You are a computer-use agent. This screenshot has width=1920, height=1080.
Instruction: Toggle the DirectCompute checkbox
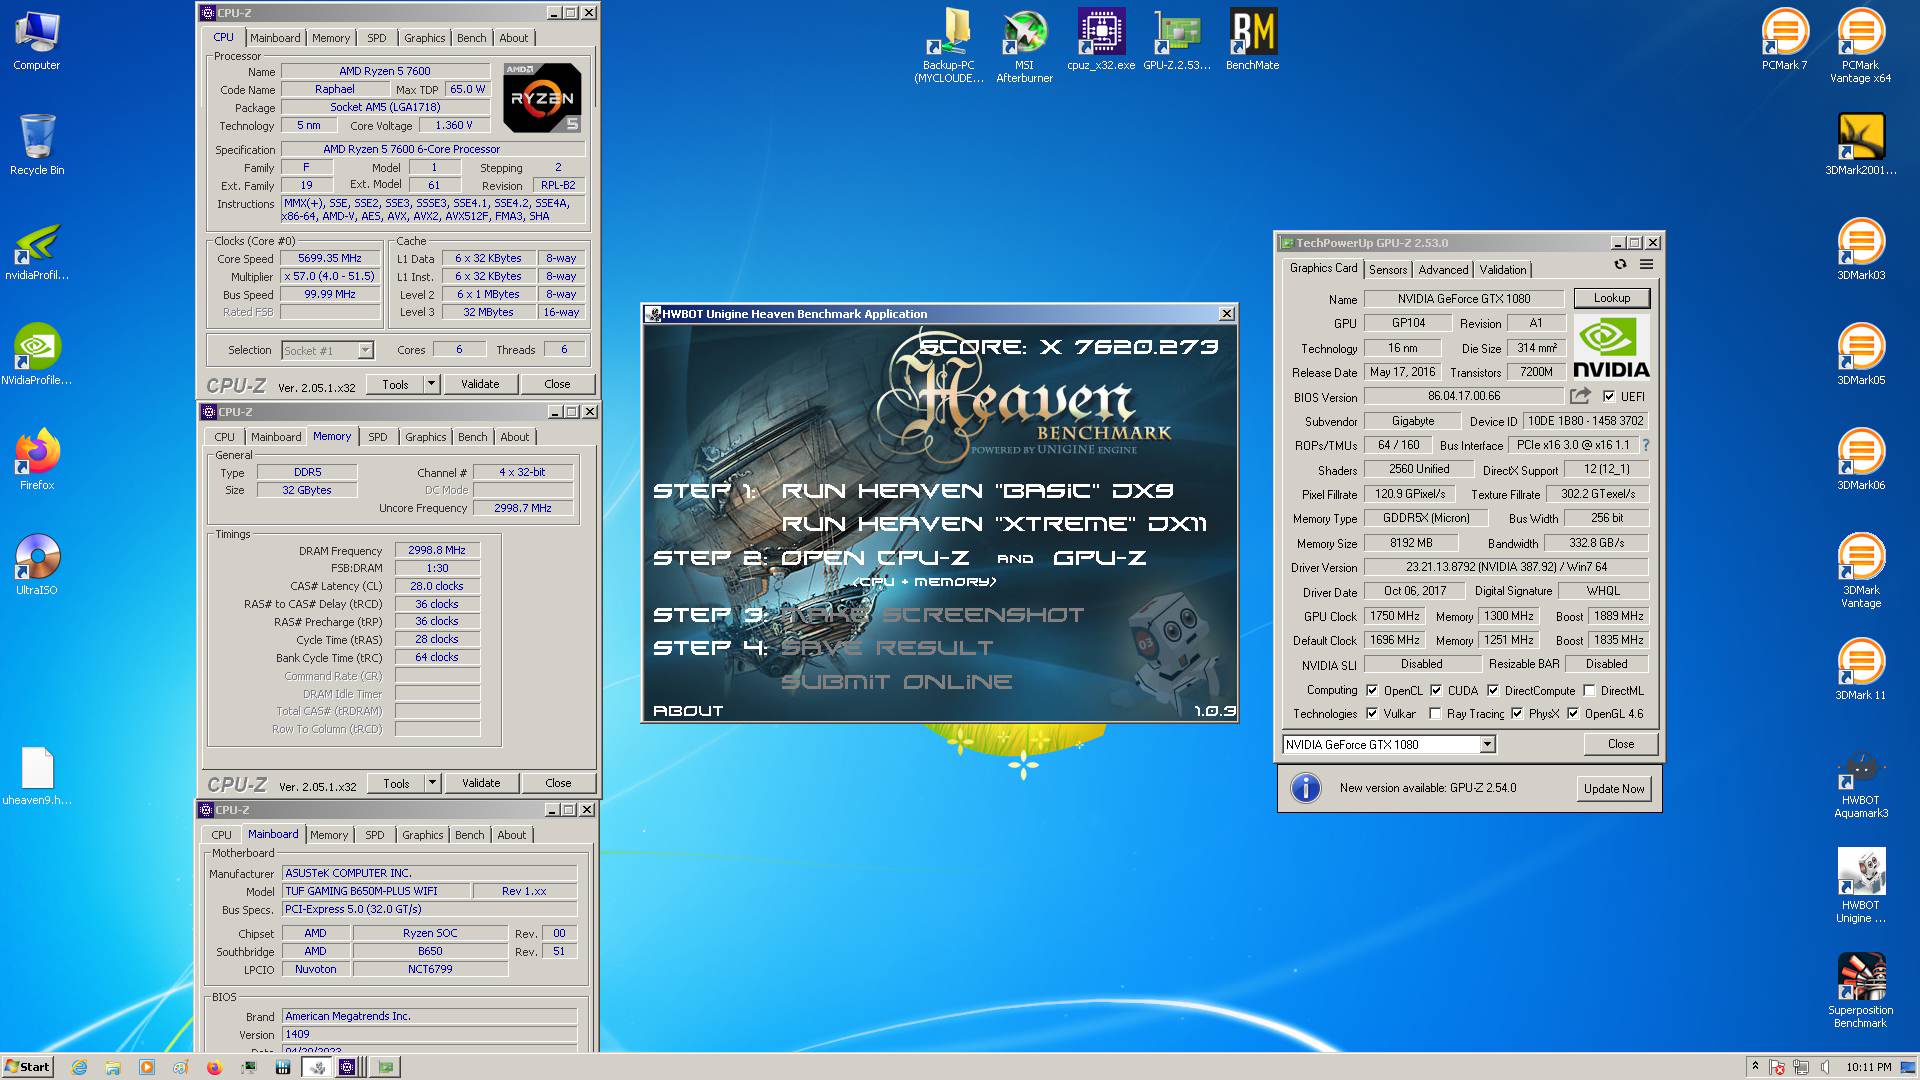1492,690
